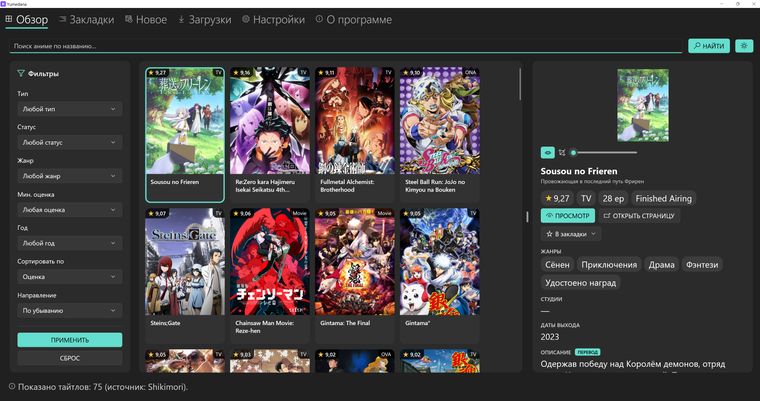Open the Год dropdown showing Любой год
The width and height of the screenshot is (760, 401).
70,243
